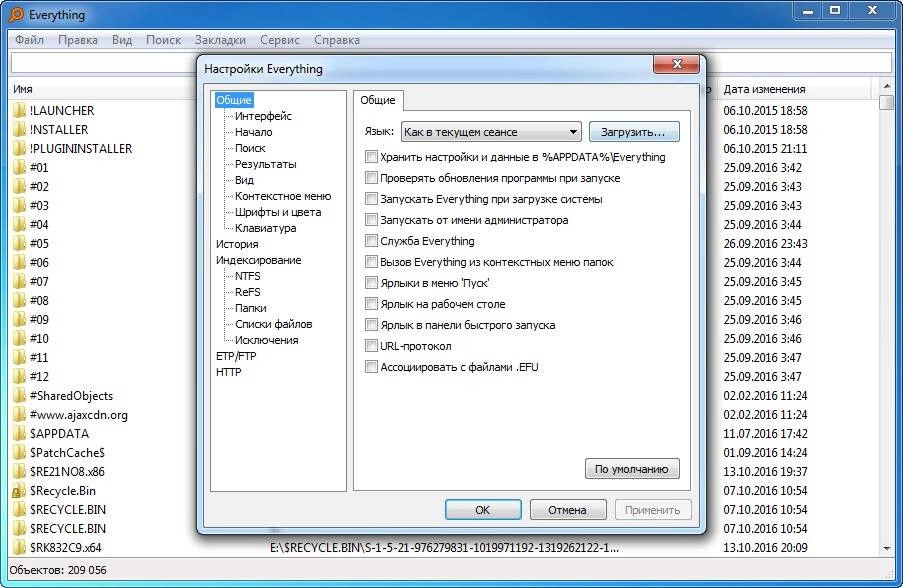Image resolution: width=903 pixels, height=588 pixels.
Task: Open the Правка menu
Action: coord(78,40)
